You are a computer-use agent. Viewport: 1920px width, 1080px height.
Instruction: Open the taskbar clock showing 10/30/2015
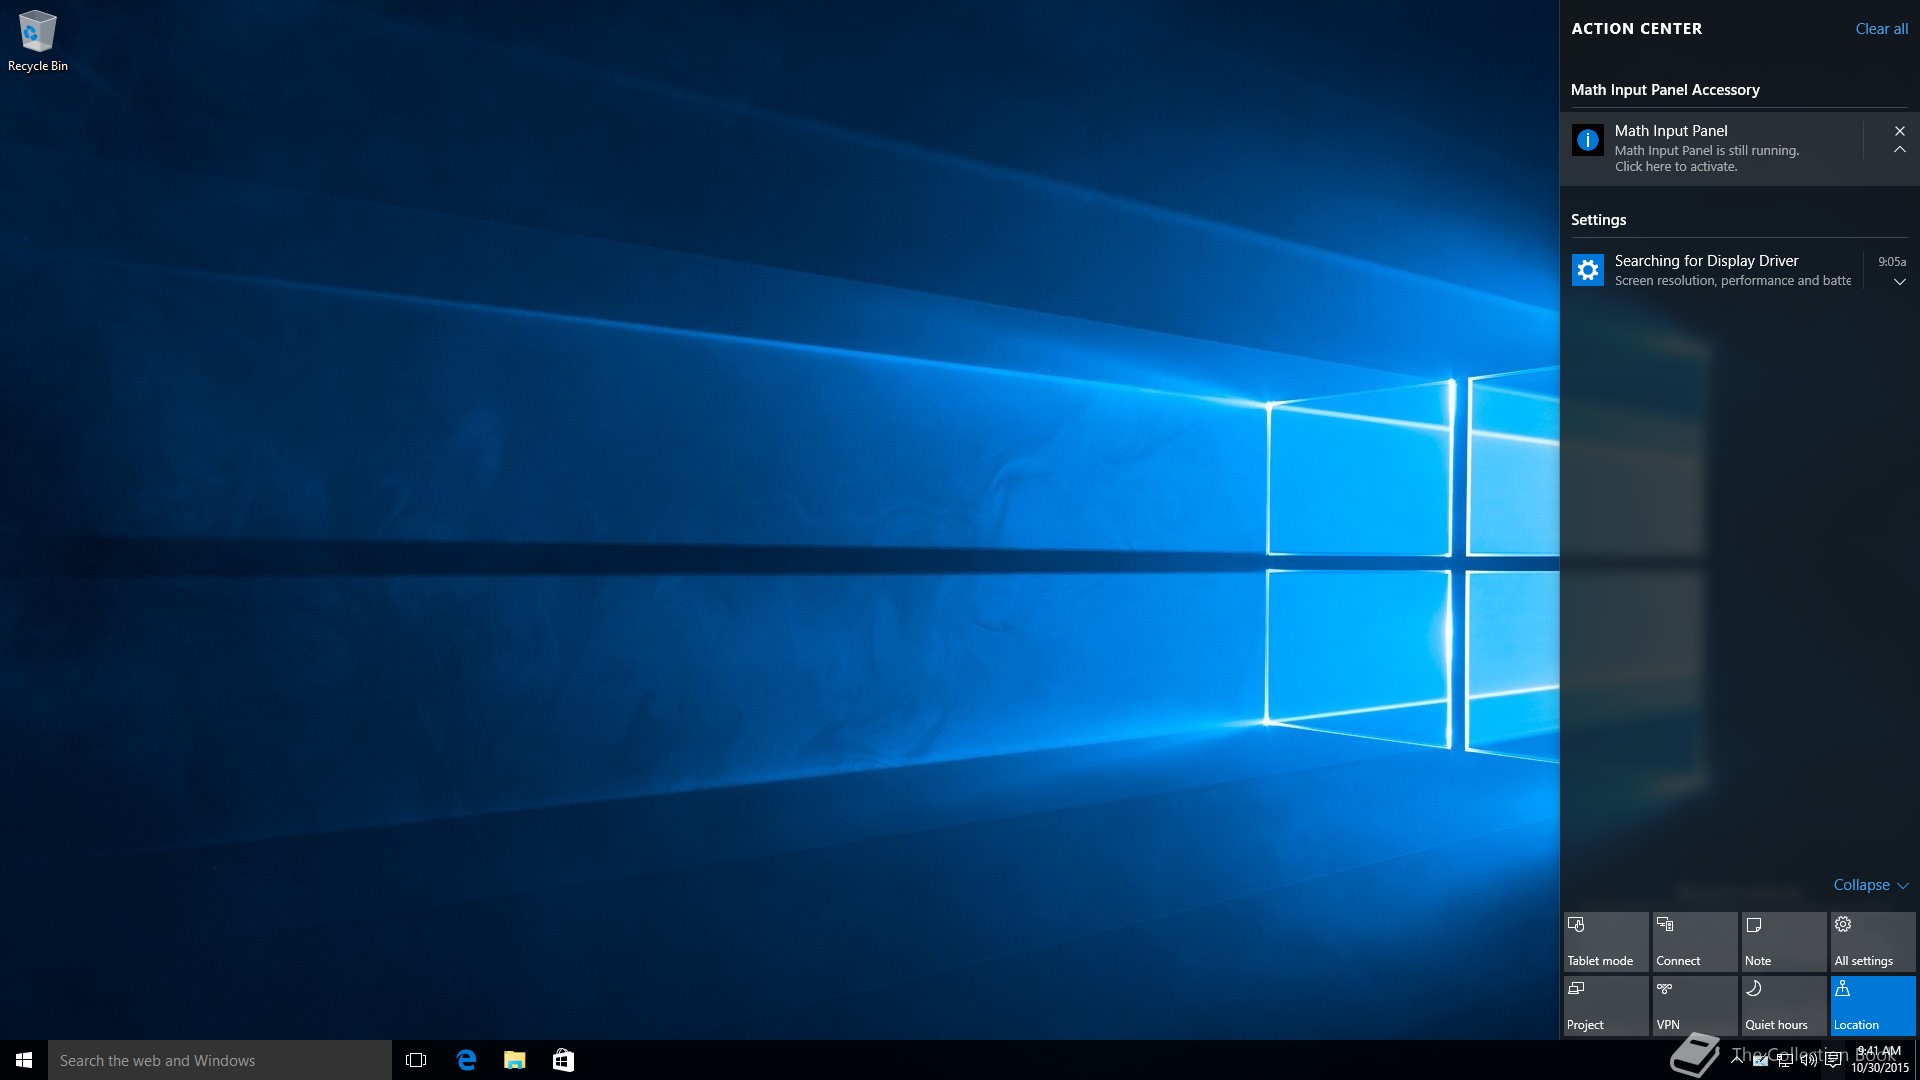tap(1879, 1060)
